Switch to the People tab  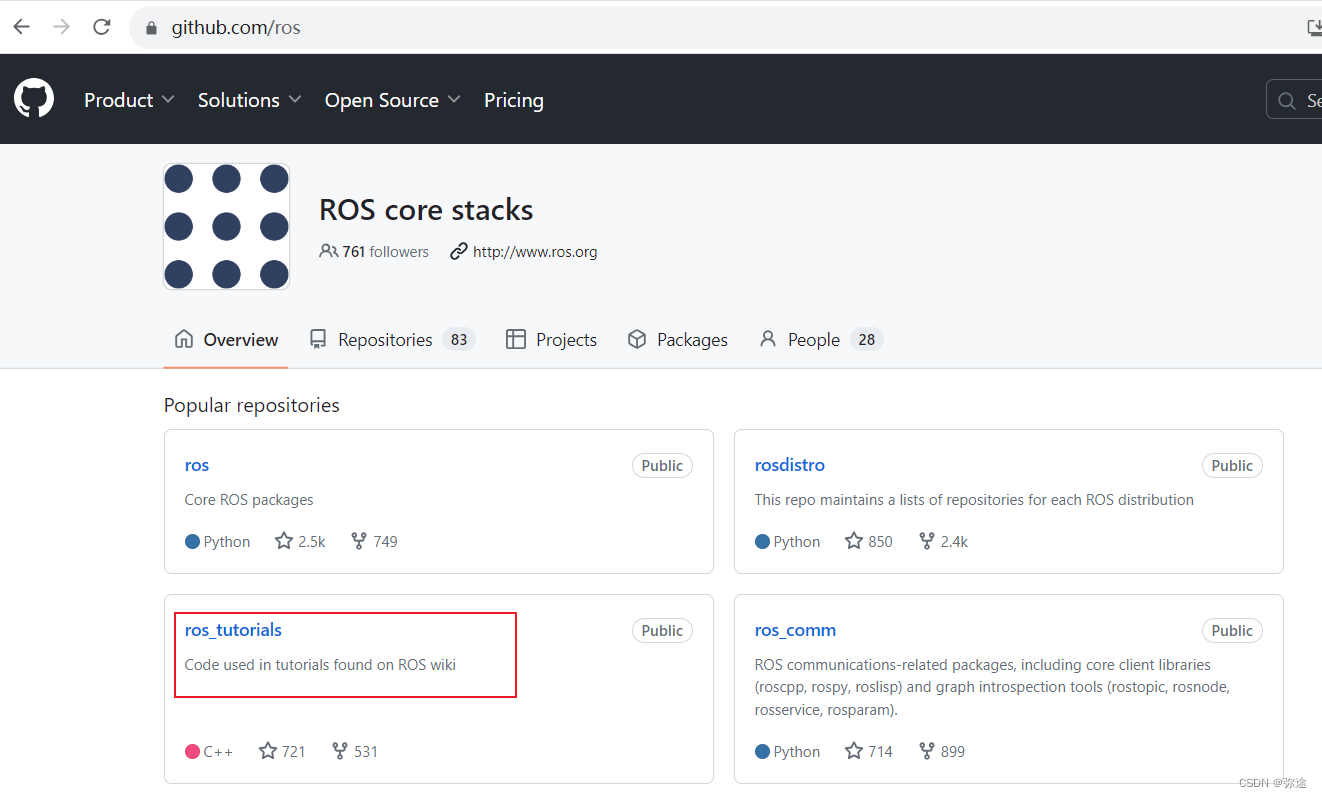point(821,340)
